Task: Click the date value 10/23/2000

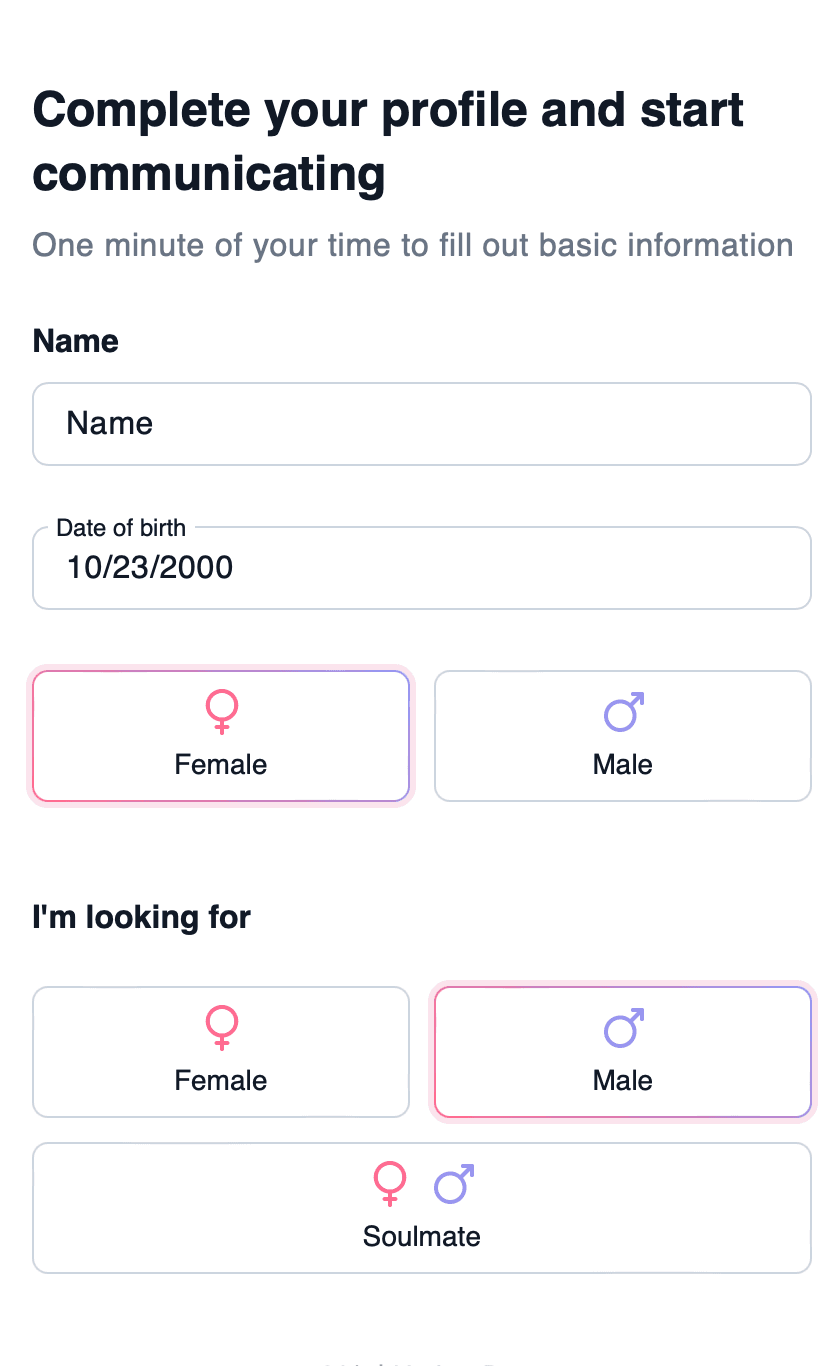Action: coord(148,567)
